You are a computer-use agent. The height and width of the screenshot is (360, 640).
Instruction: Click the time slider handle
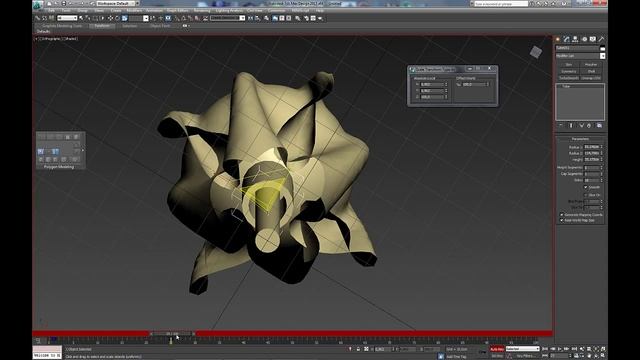[x=173, y=333]
